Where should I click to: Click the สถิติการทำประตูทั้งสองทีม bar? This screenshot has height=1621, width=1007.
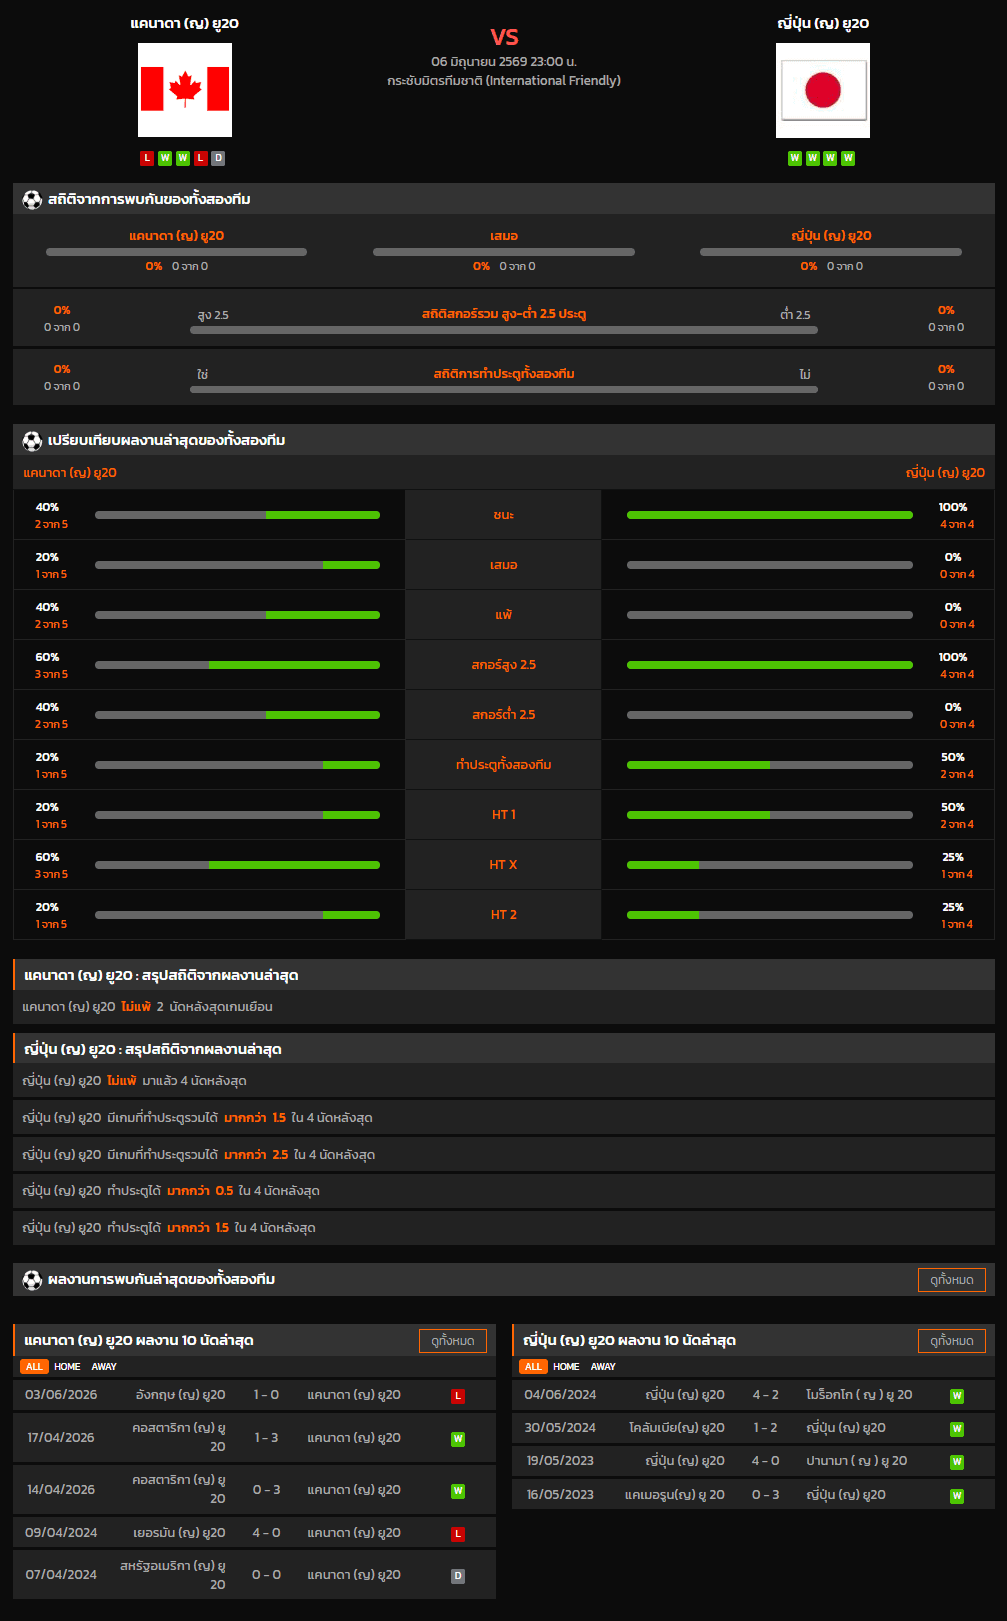[504, 389]
